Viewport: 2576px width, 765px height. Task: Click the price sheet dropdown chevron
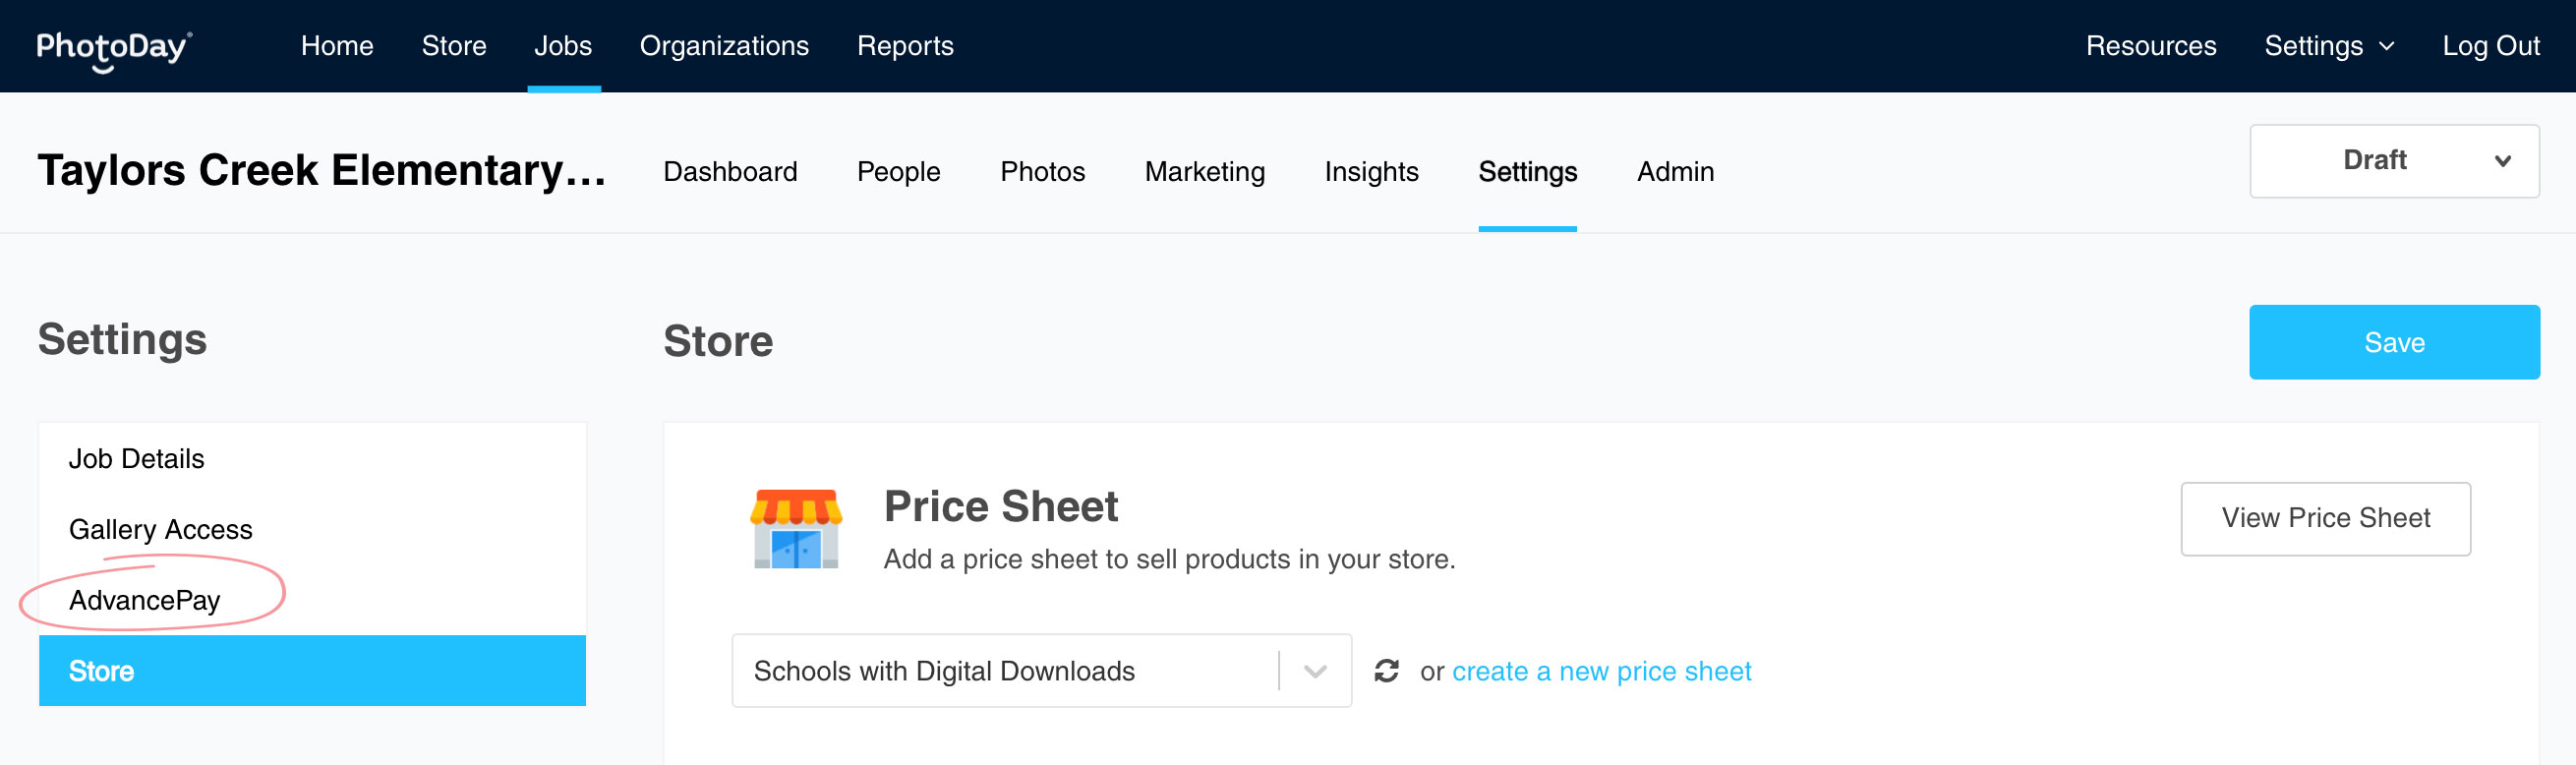(1315, 671)
